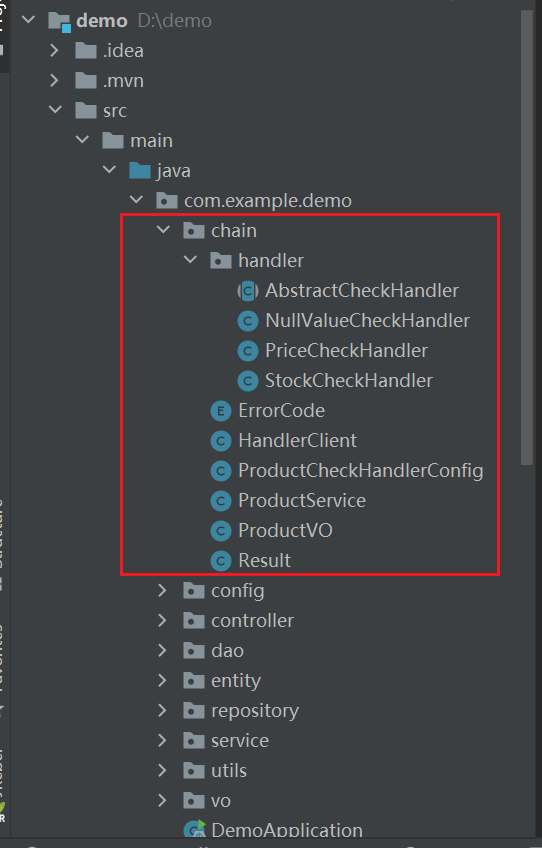Image resolution: width=542 pixels, height=848 pixels.
Task: Select AbstractCheckHandler in the tree
Action: [362, 290]
